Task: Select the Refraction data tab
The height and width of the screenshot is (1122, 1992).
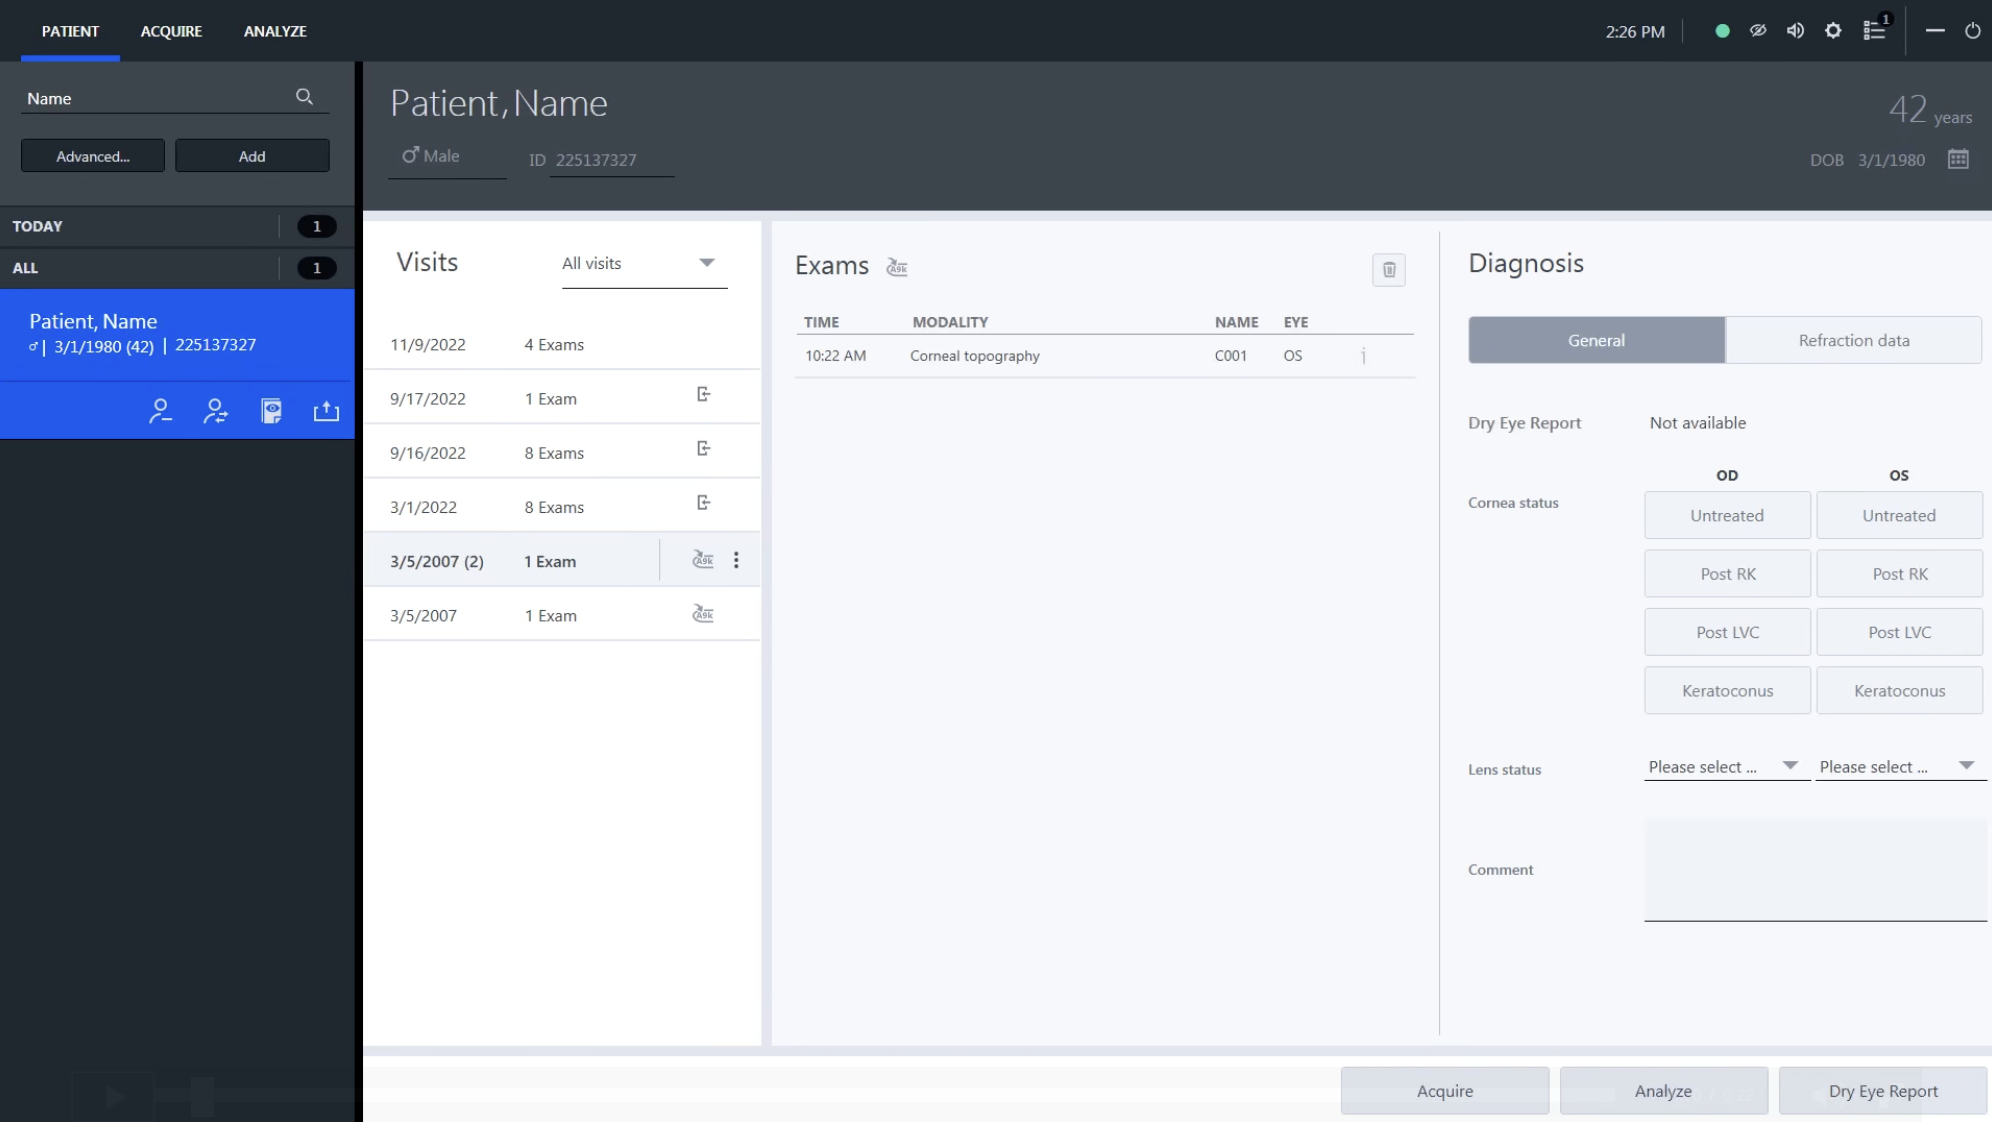Action: coord(1854,340)
